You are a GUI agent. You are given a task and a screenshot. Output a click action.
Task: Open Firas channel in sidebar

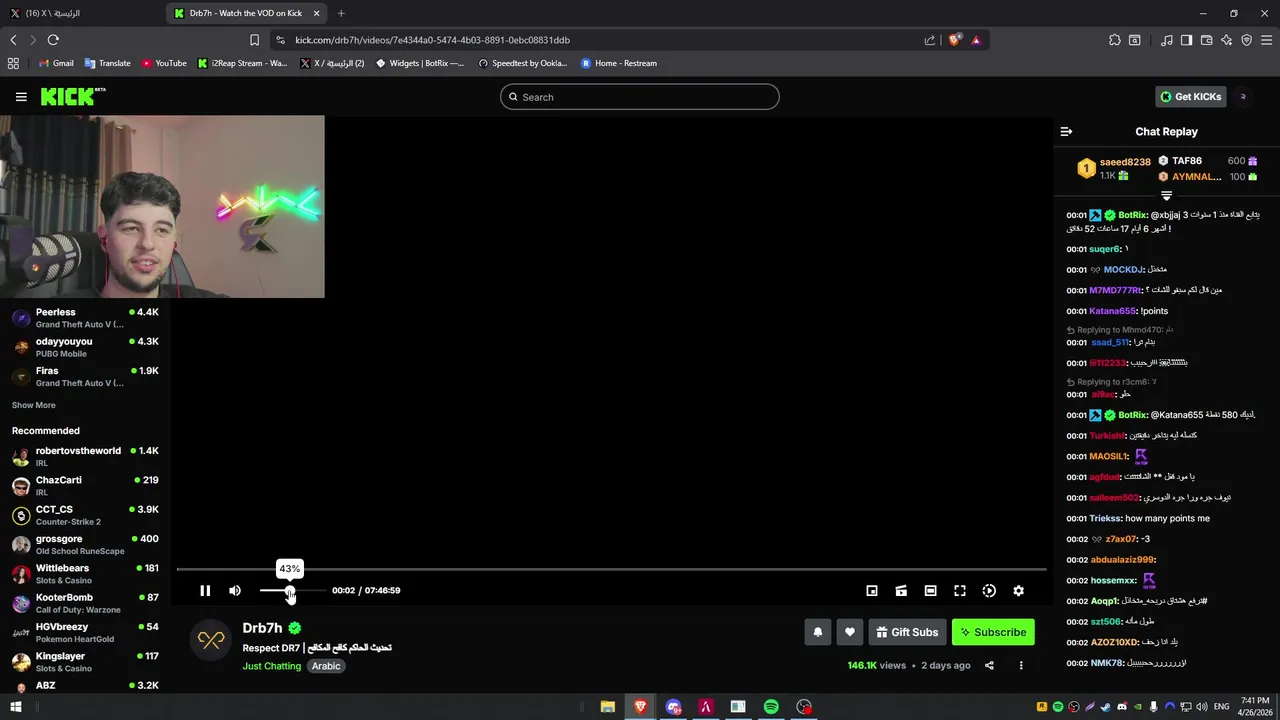[x=85, y=376]
